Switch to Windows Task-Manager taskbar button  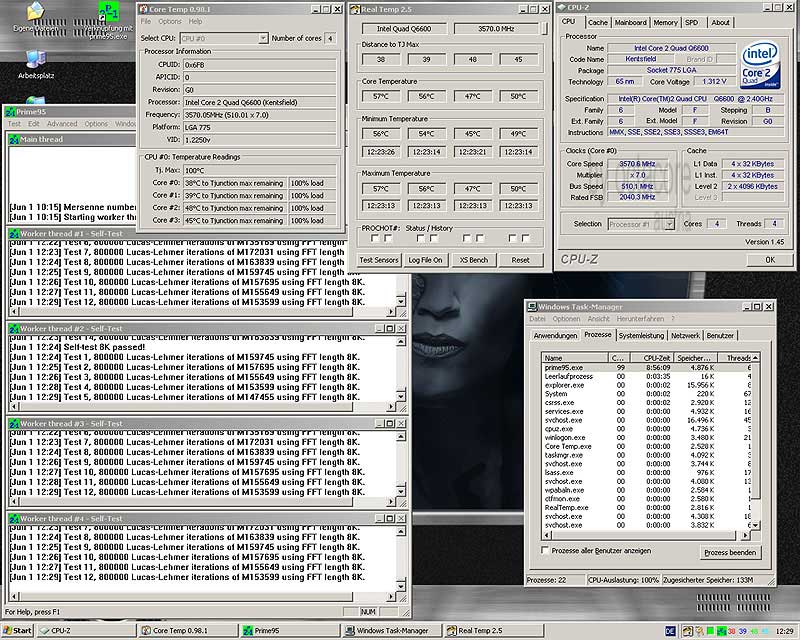(391, 631)
